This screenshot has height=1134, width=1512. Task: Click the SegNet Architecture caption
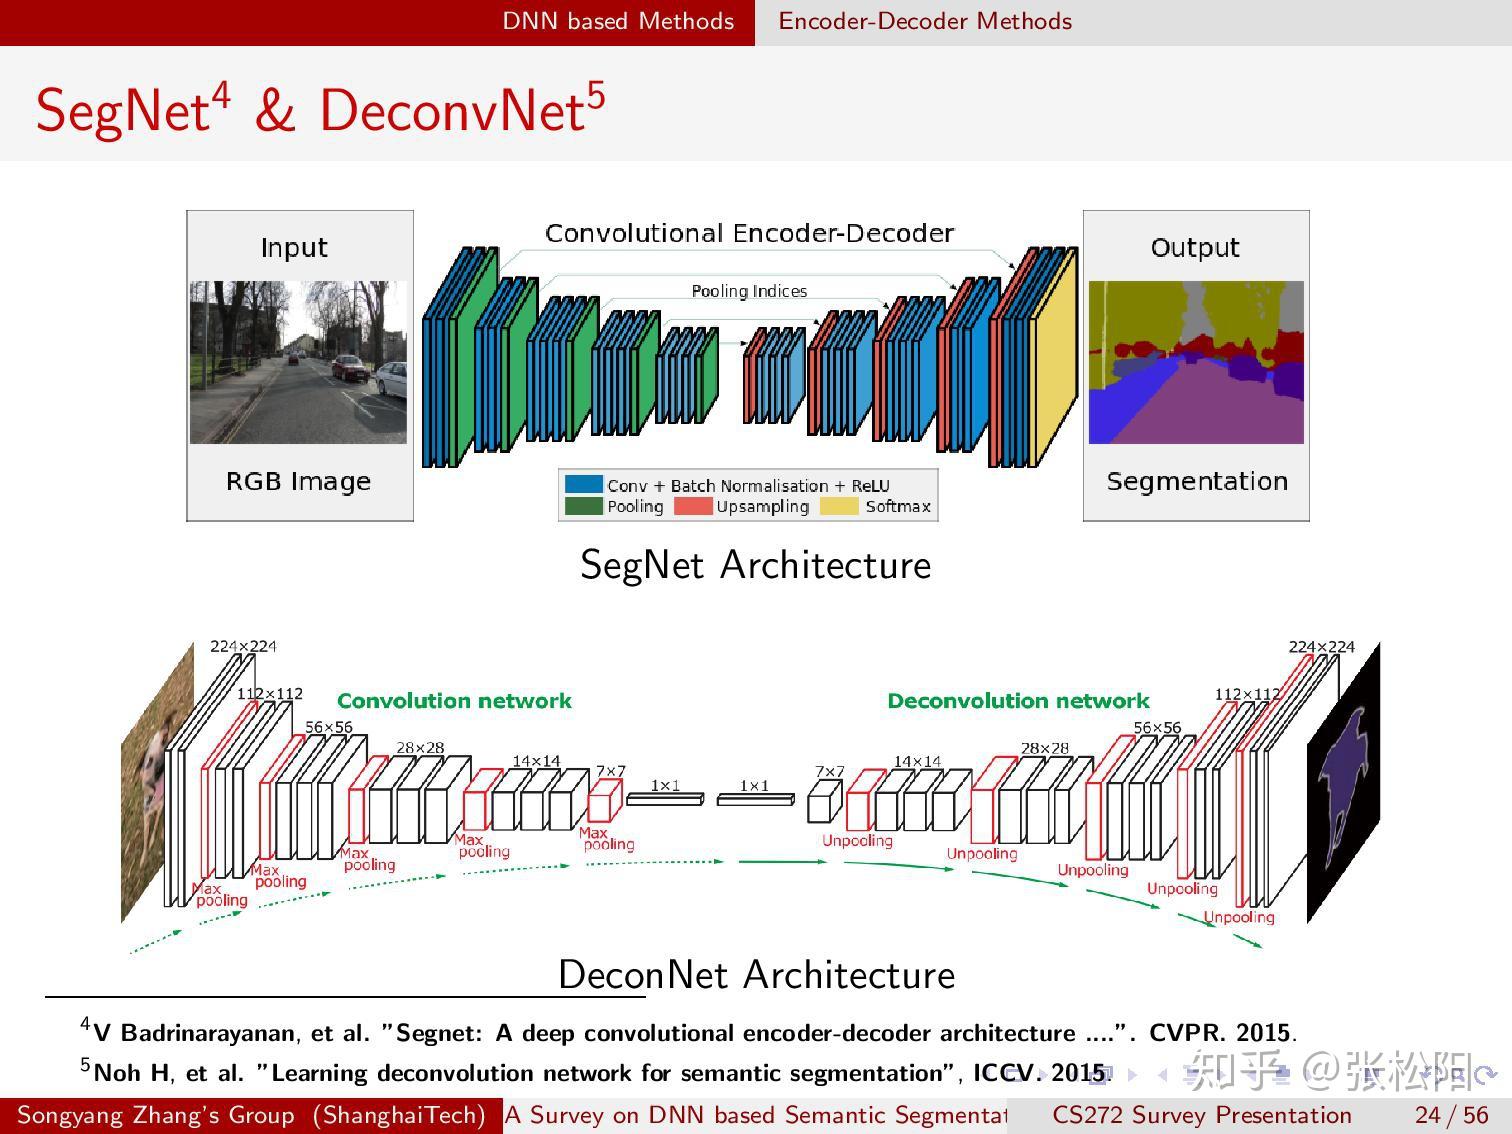coord(755,565)
